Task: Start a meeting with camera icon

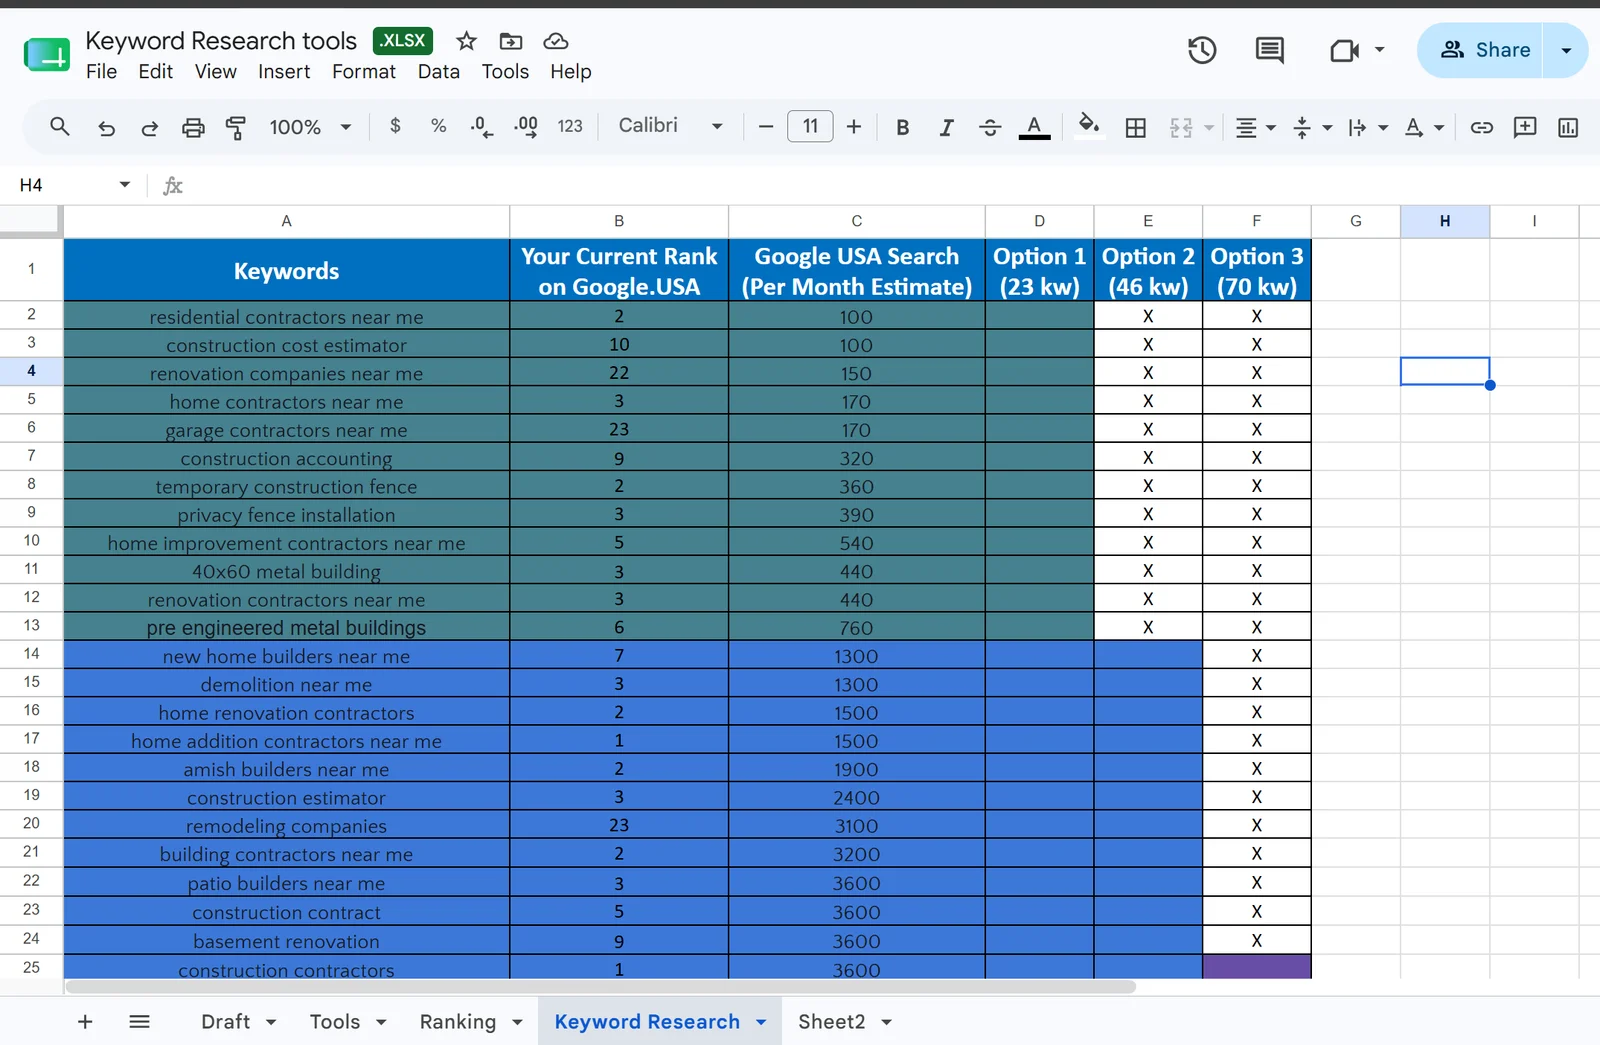Action: [x=1344, y=50]
